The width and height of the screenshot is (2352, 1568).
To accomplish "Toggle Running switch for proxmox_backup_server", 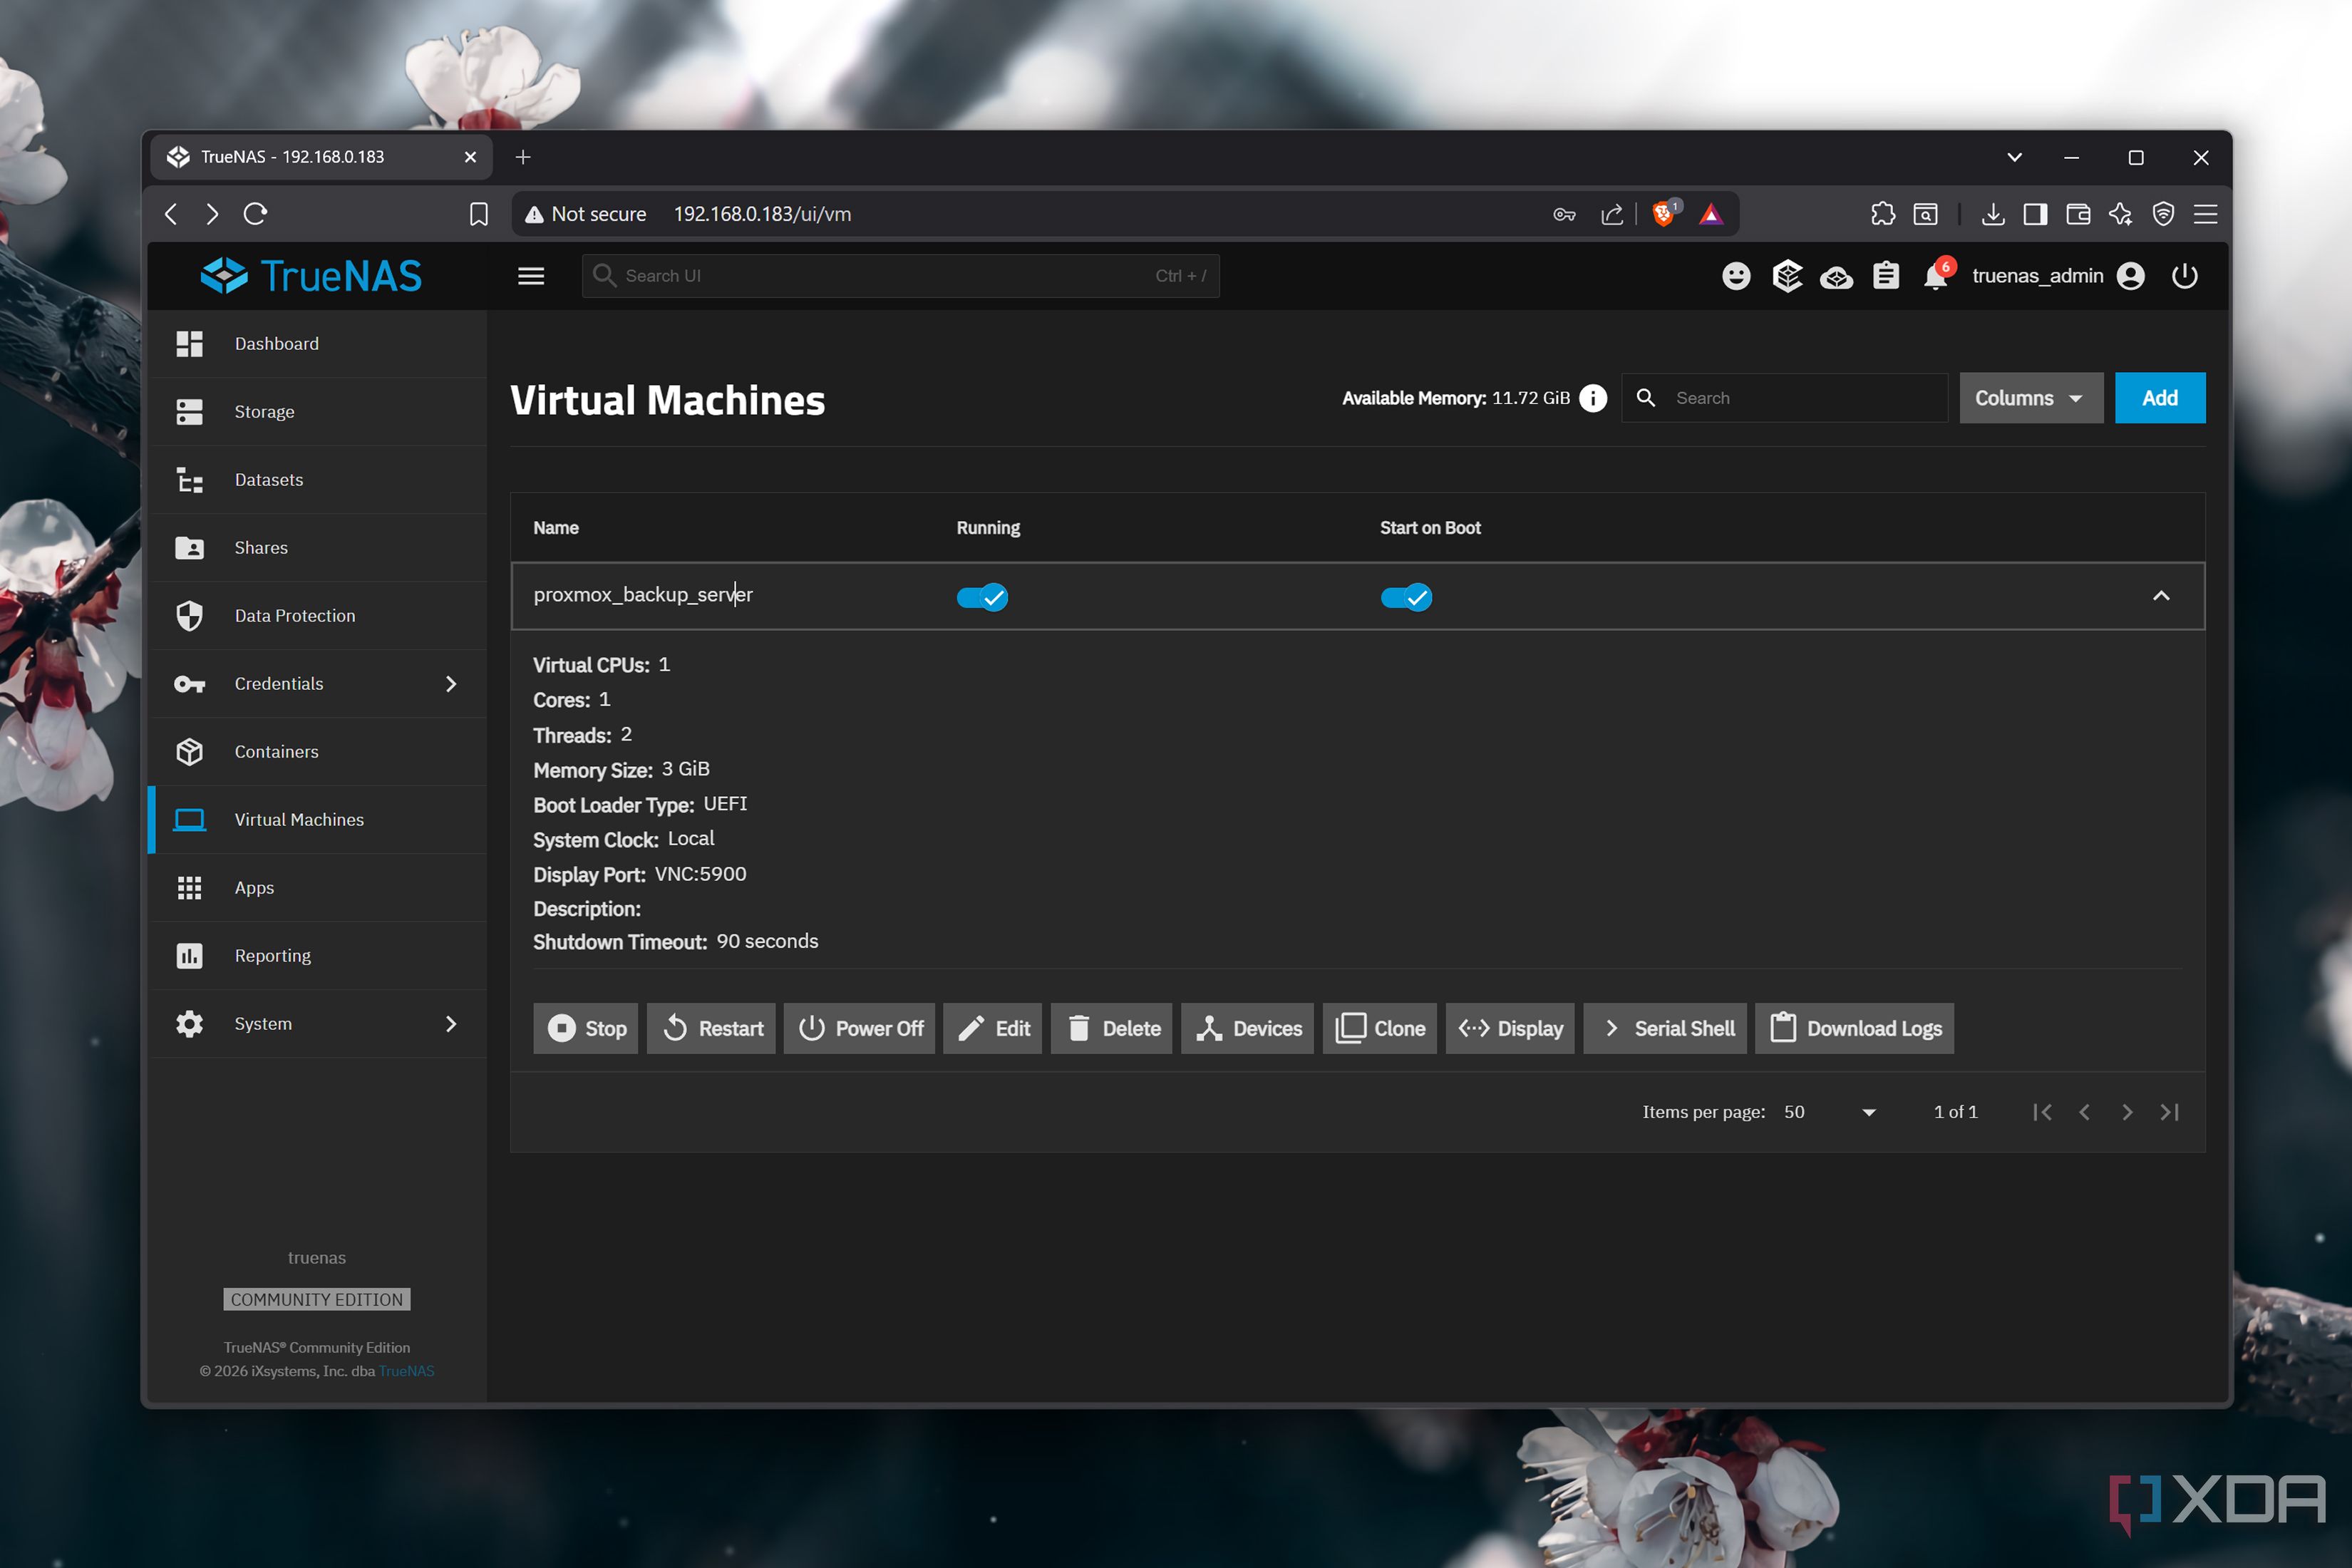I will pyautogui.click(x=982, y=597).
